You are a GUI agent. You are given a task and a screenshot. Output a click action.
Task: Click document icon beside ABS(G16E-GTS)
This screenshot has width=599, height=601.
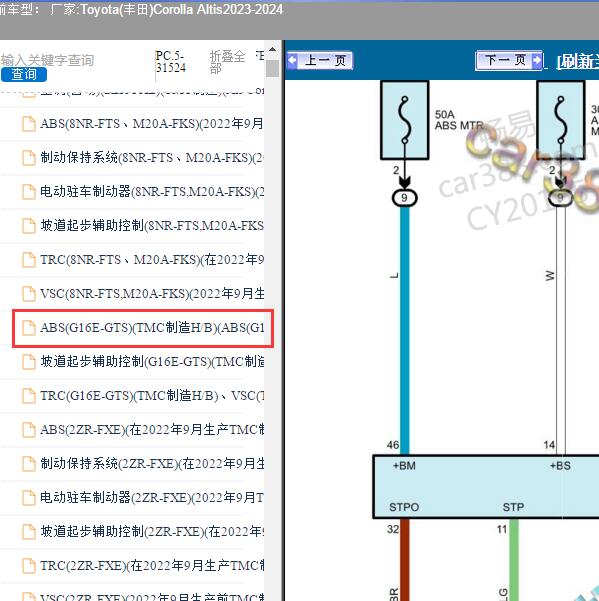(29, 328)
